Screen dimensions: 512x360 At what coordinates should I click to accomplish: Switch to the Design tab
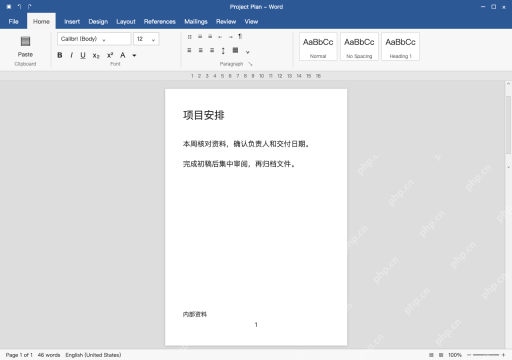click(x=98, y=22)
